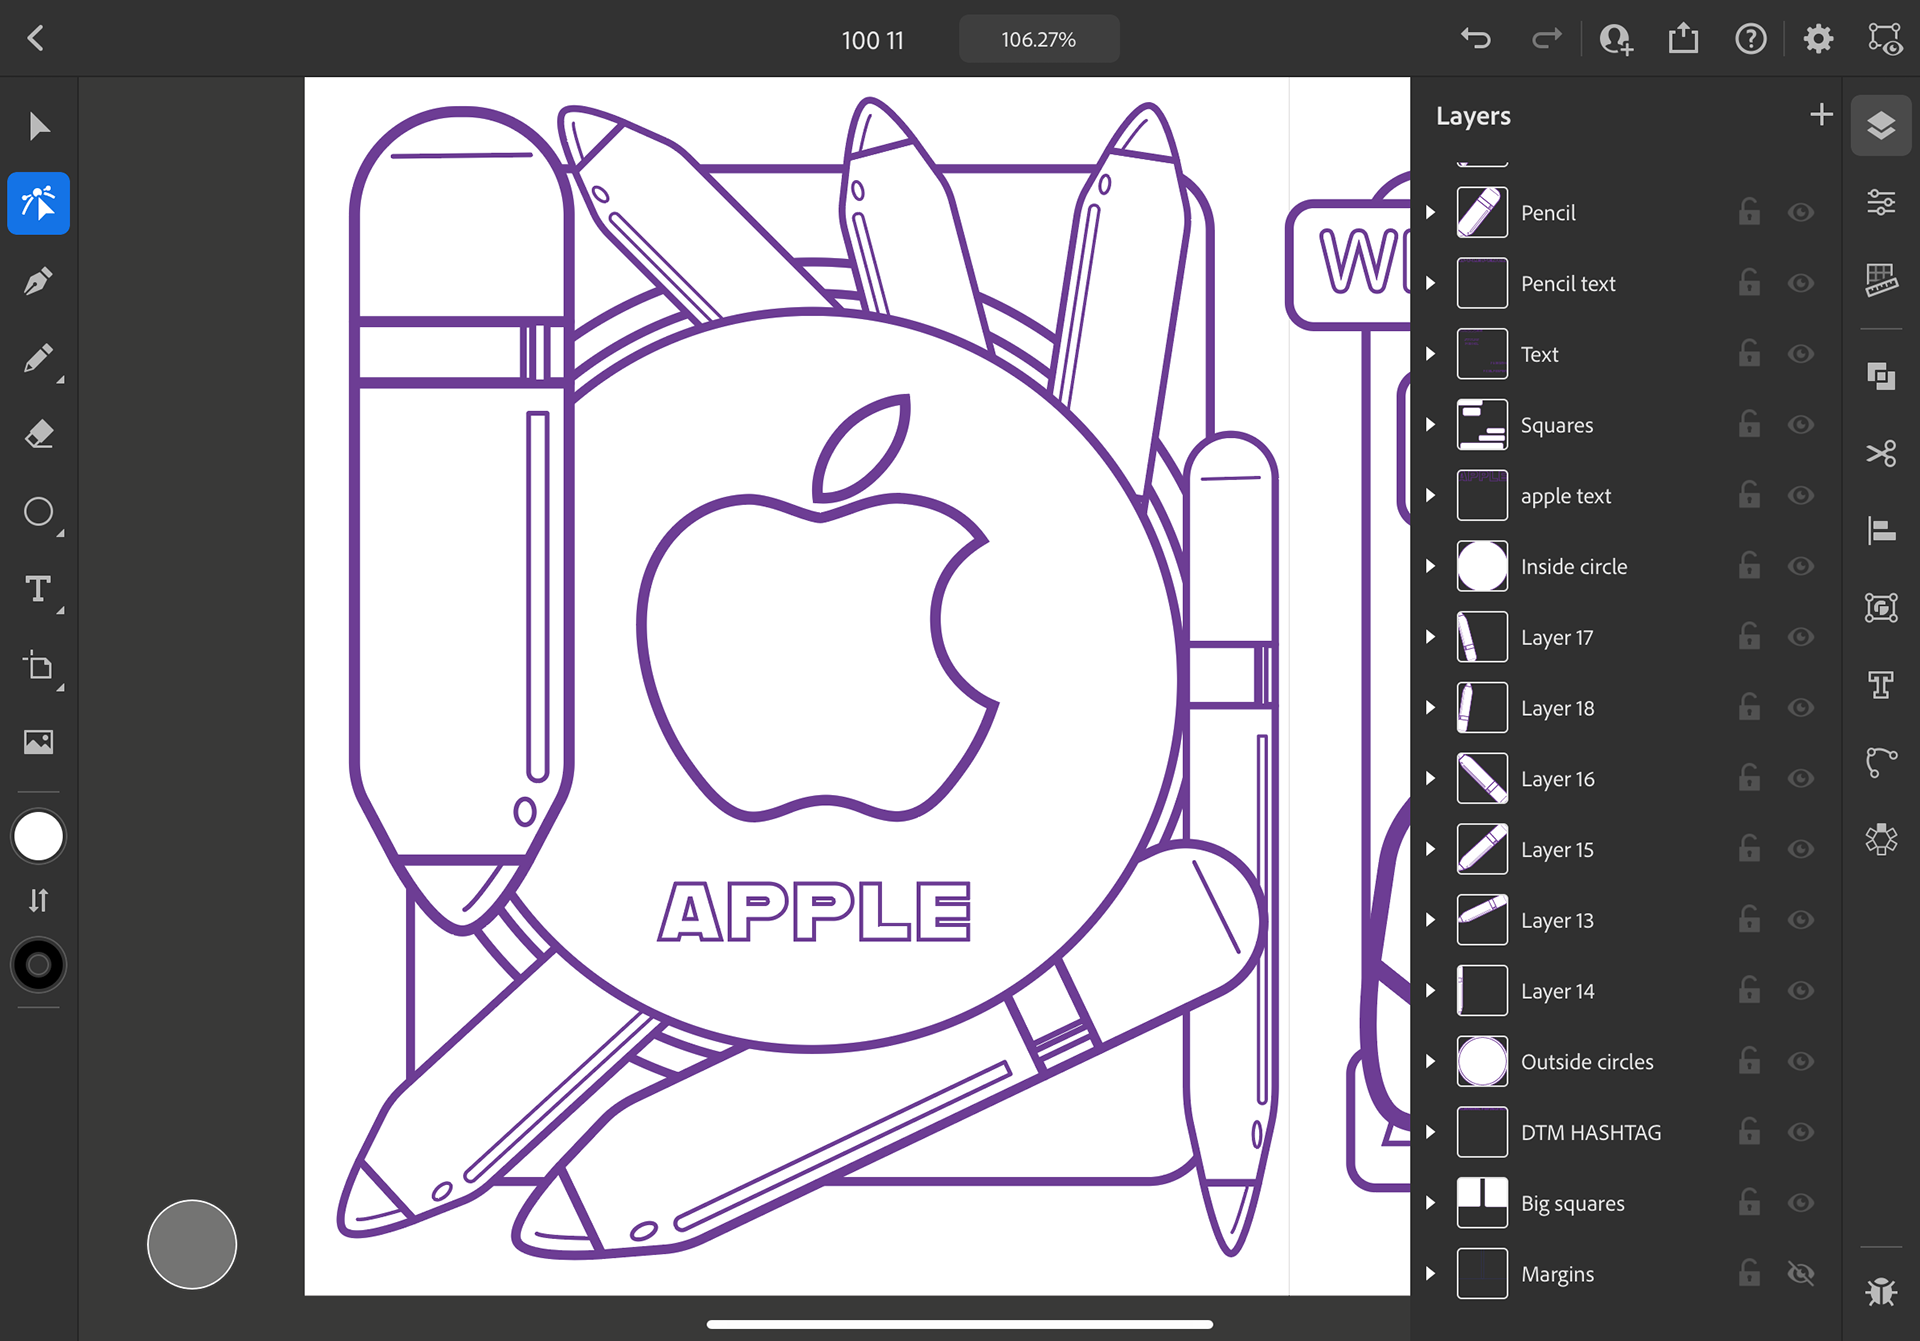Redo the last action
This screenshot has height=1341, width=1920.
point(1546,39)
